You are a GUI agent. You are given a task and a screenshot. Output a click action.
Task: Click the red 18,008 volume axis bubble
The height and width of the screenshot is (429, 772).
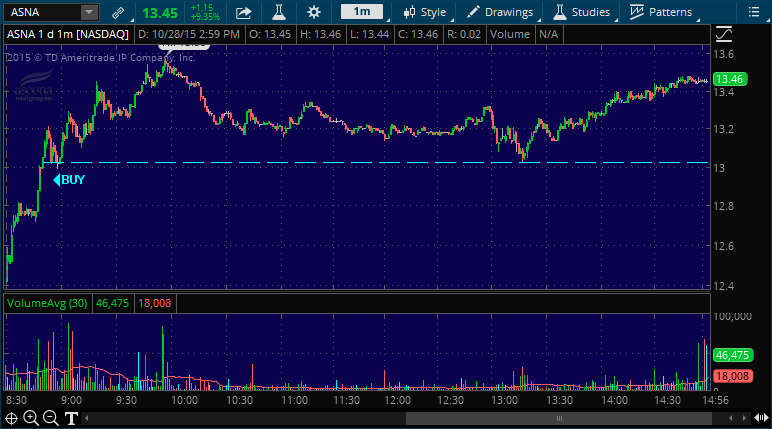[x=733, y=376]
